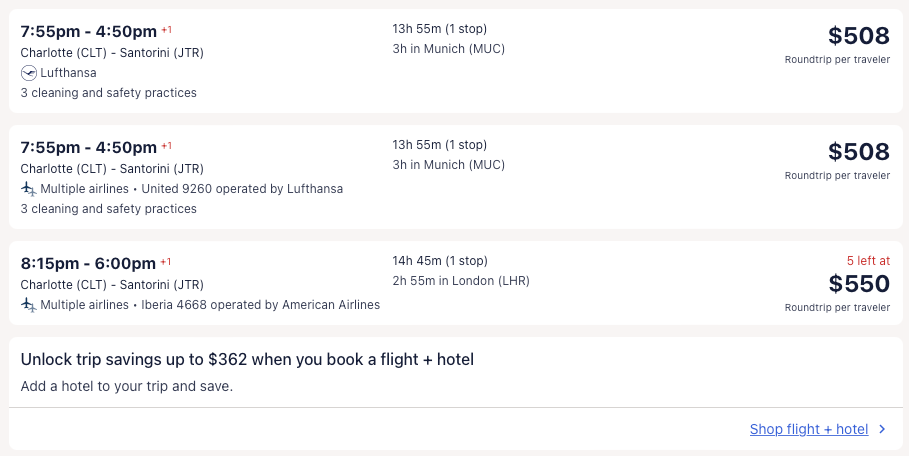Click "Roundtrip per traveler" under the $550 price
The height and width of the screenshot is (456, 909).
coord(837,307)
